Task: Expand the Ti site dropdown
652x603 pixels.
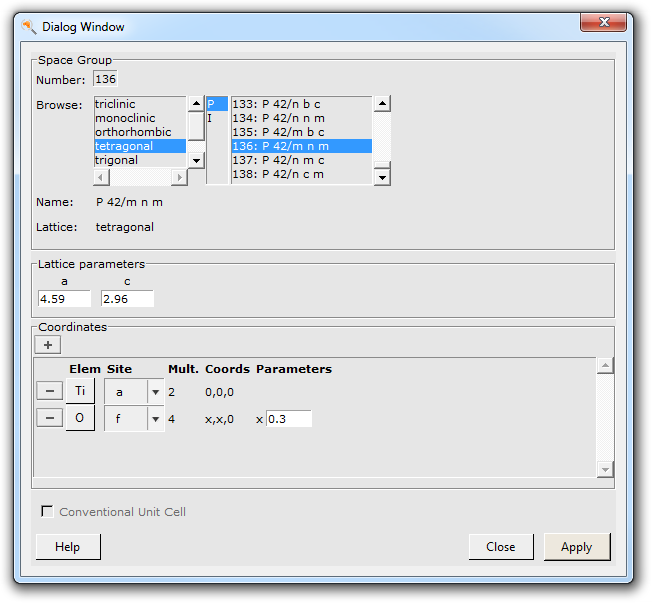Action: click(x=155, y=393)
